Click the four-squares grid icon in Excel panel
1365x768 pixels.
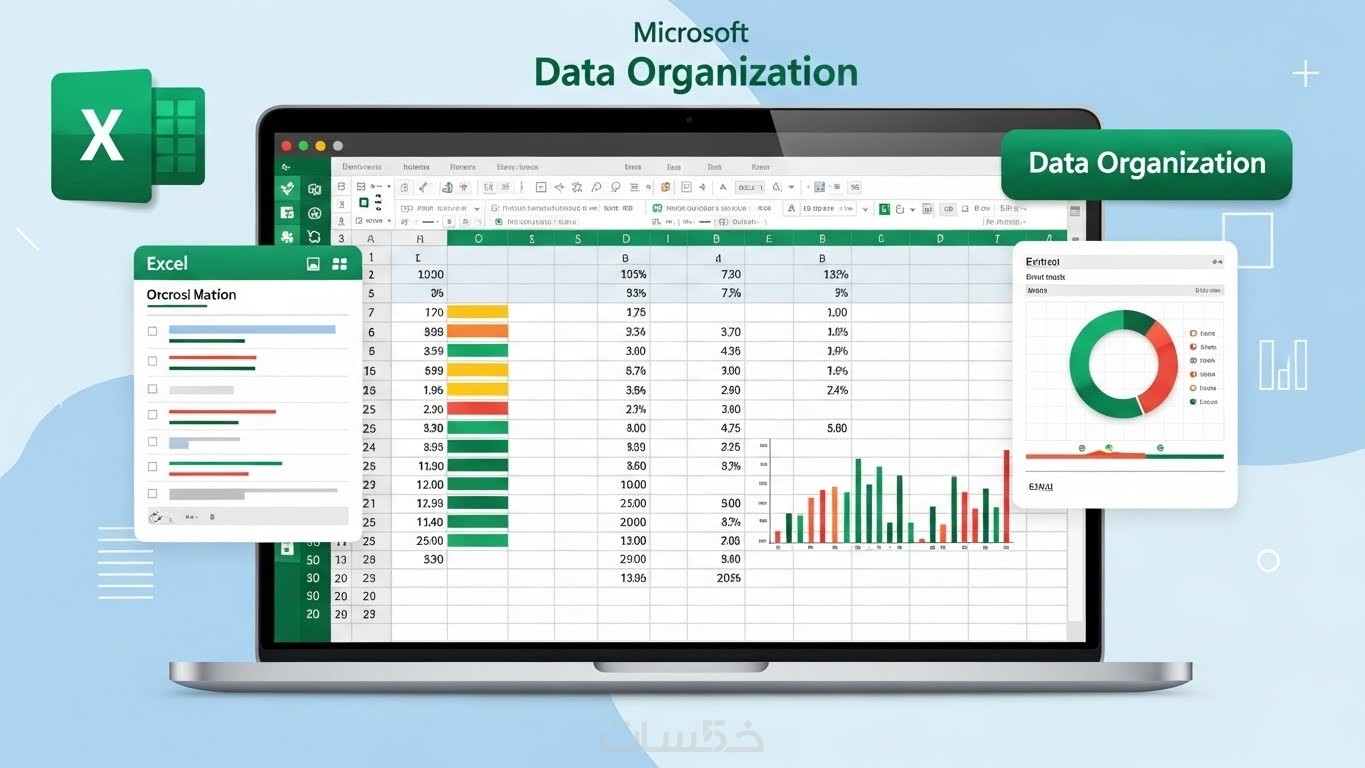click(x=340, y=264)
